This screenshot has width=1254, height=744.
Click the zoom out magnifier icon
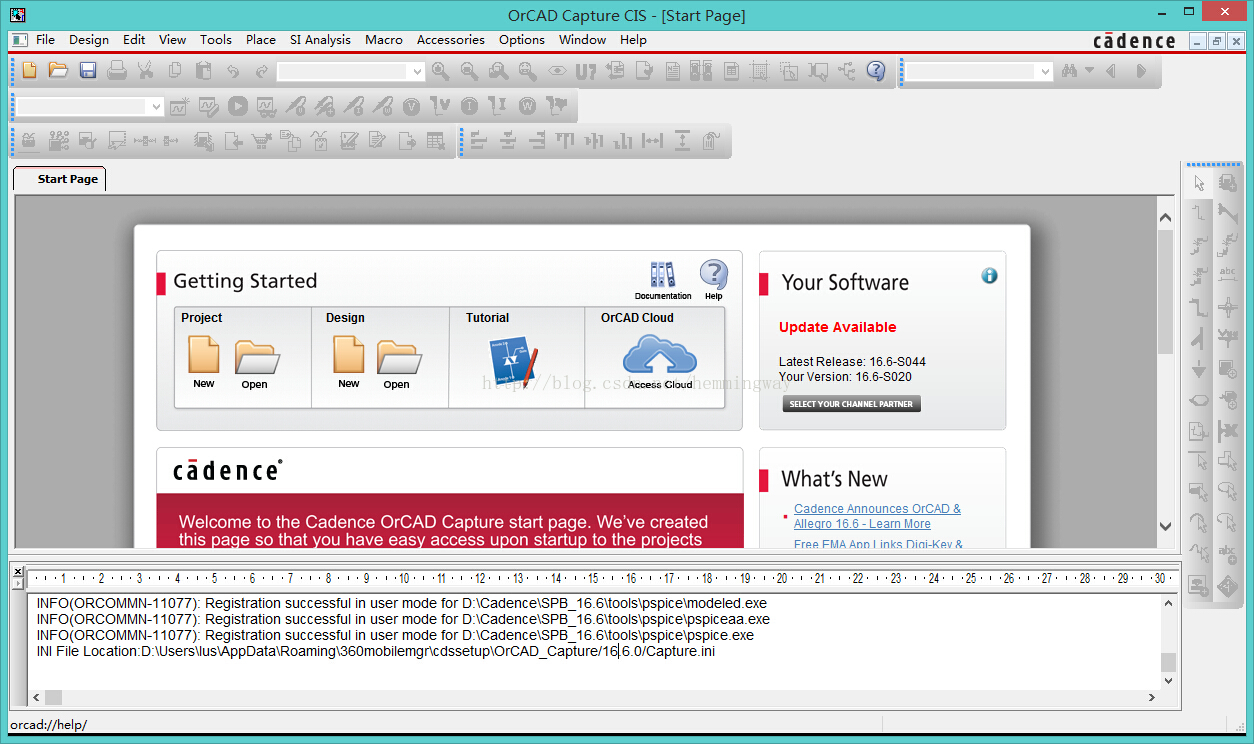click(469, 71)
